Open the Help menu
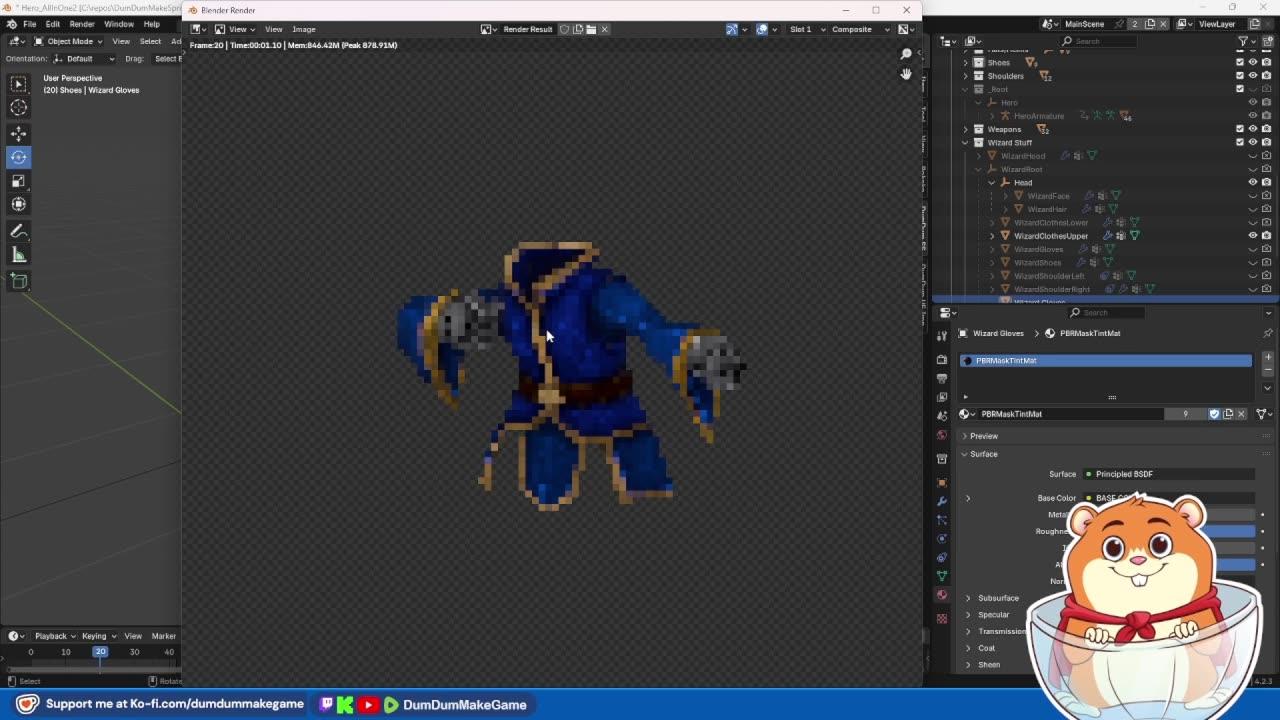Viewport: 1280px width, 720px height. (152, 24)
